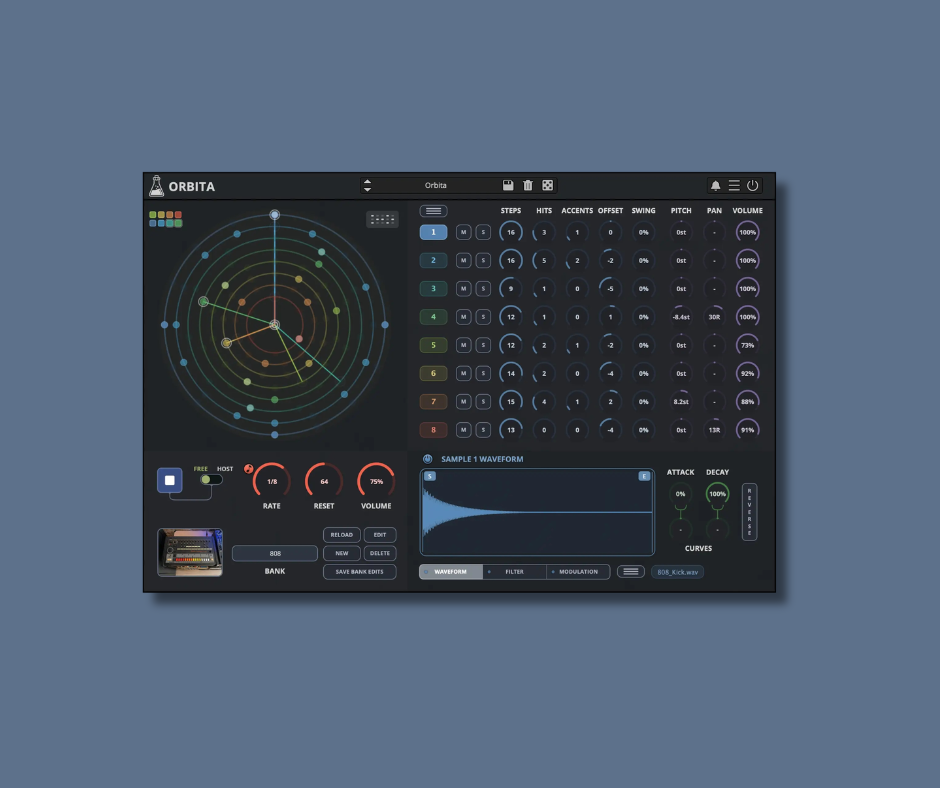The height and width of the screenshot is (788, 940).
Task: Click the Attack knob at 0%
Action: click(x=680, y=494)
